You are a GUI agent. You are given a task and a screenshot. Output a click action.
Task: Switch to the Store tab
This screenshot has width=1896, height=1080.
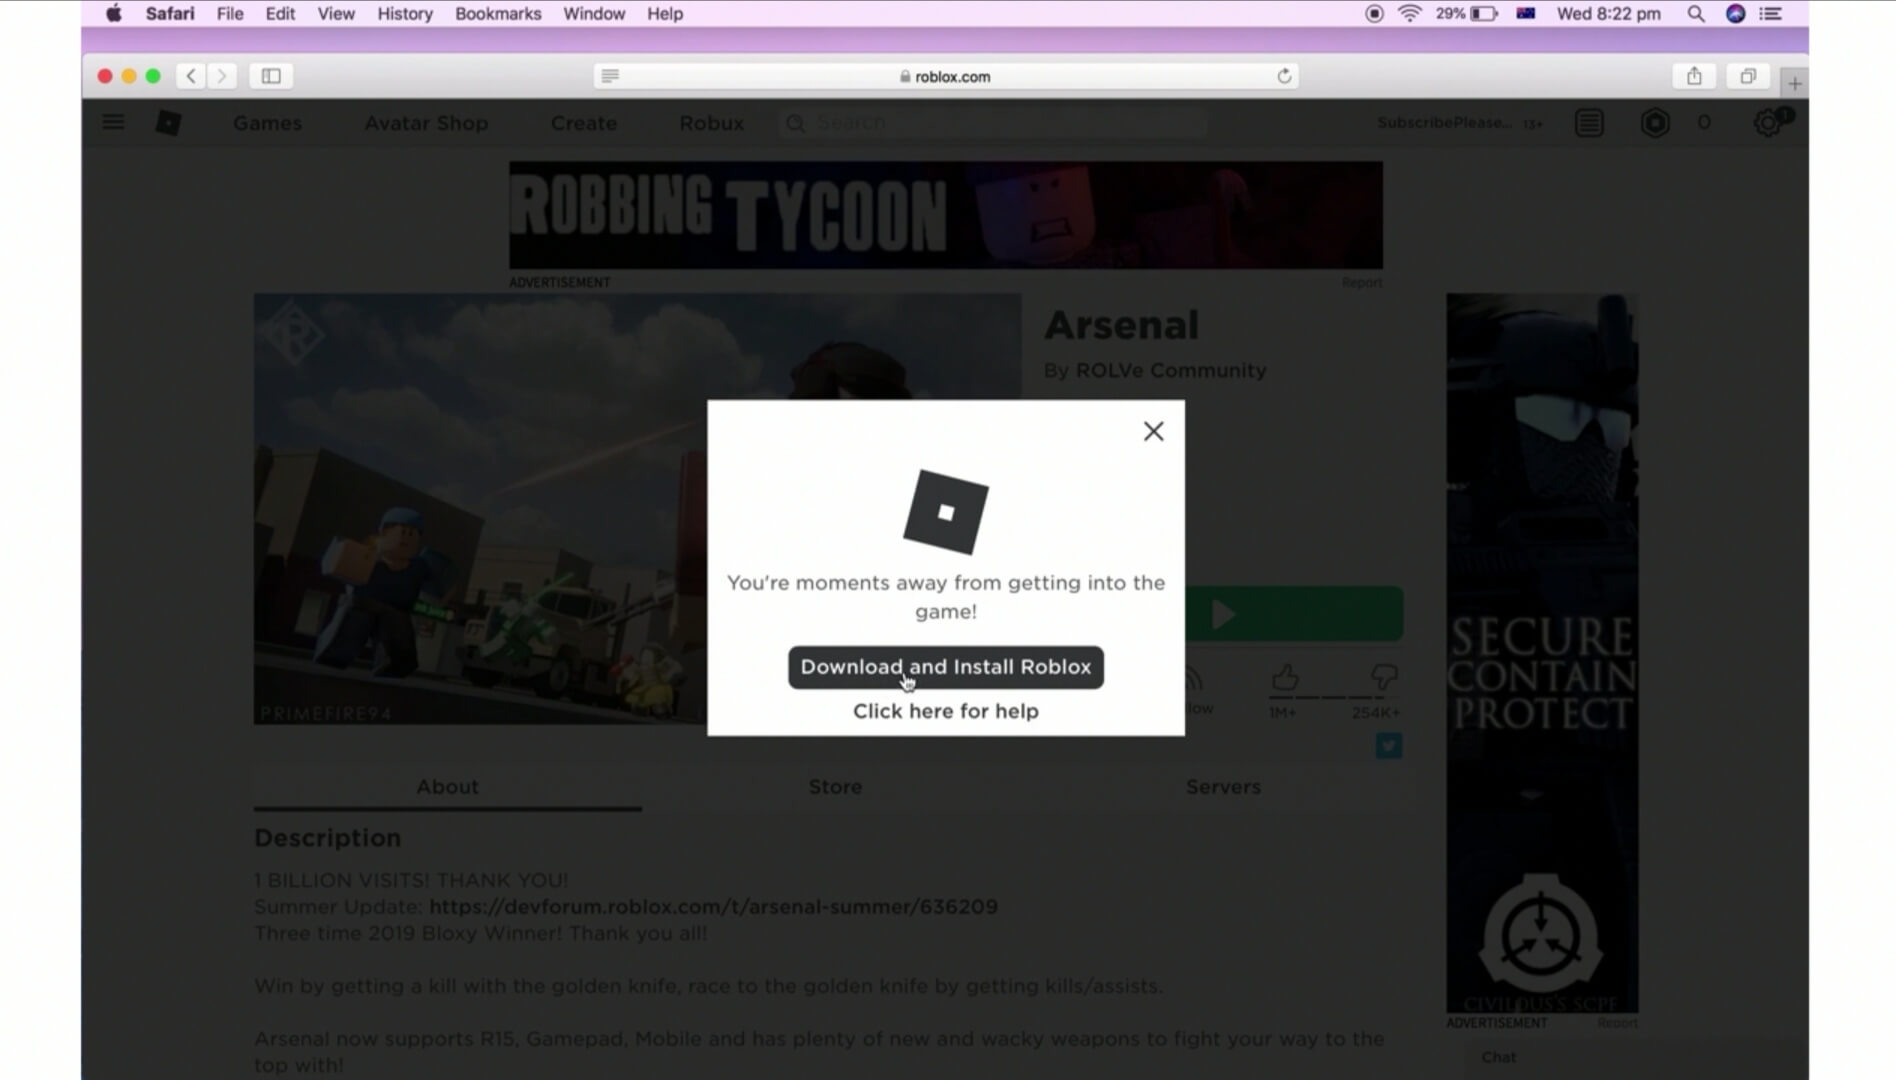[835, 787]
